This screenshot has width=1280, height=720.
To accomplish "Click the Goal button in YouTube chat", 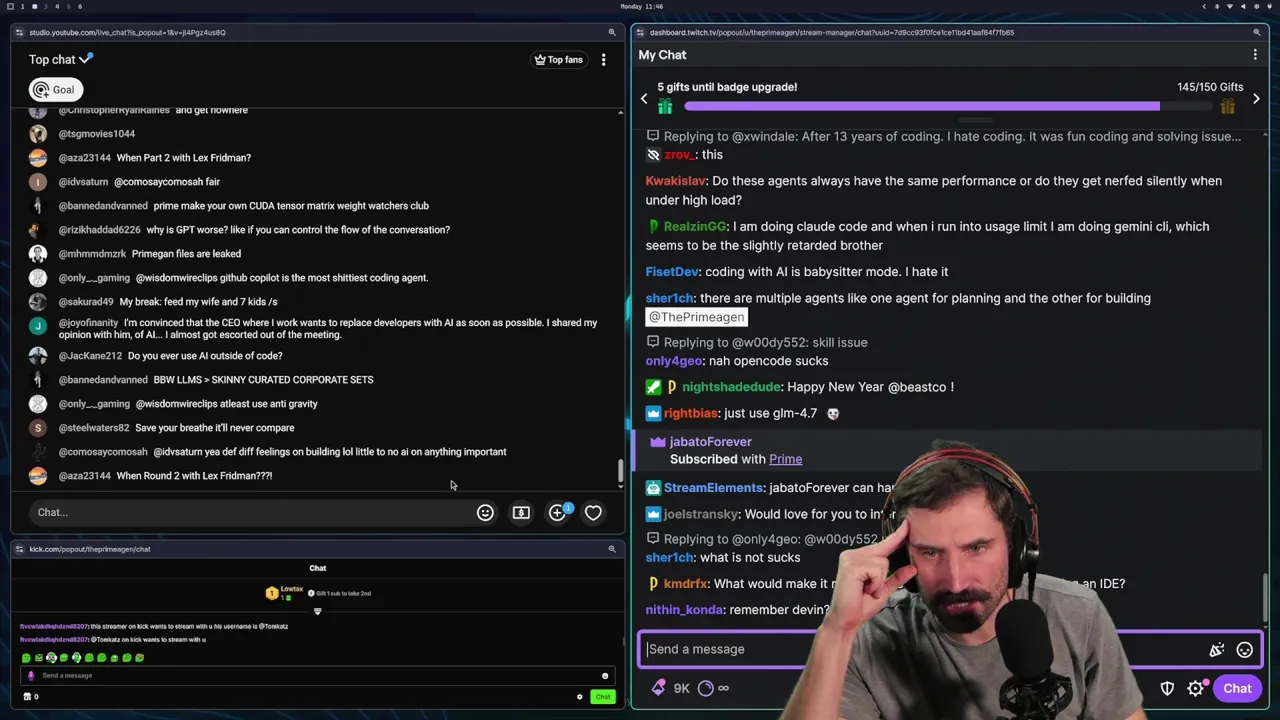I will [55, 90].
